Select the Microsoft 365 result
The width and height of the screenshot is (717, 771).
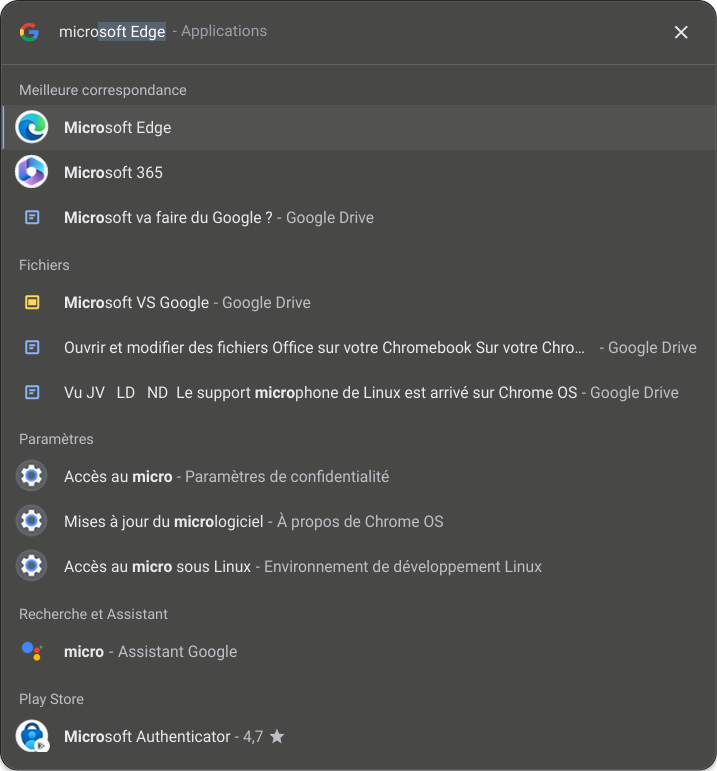(358, 172)
